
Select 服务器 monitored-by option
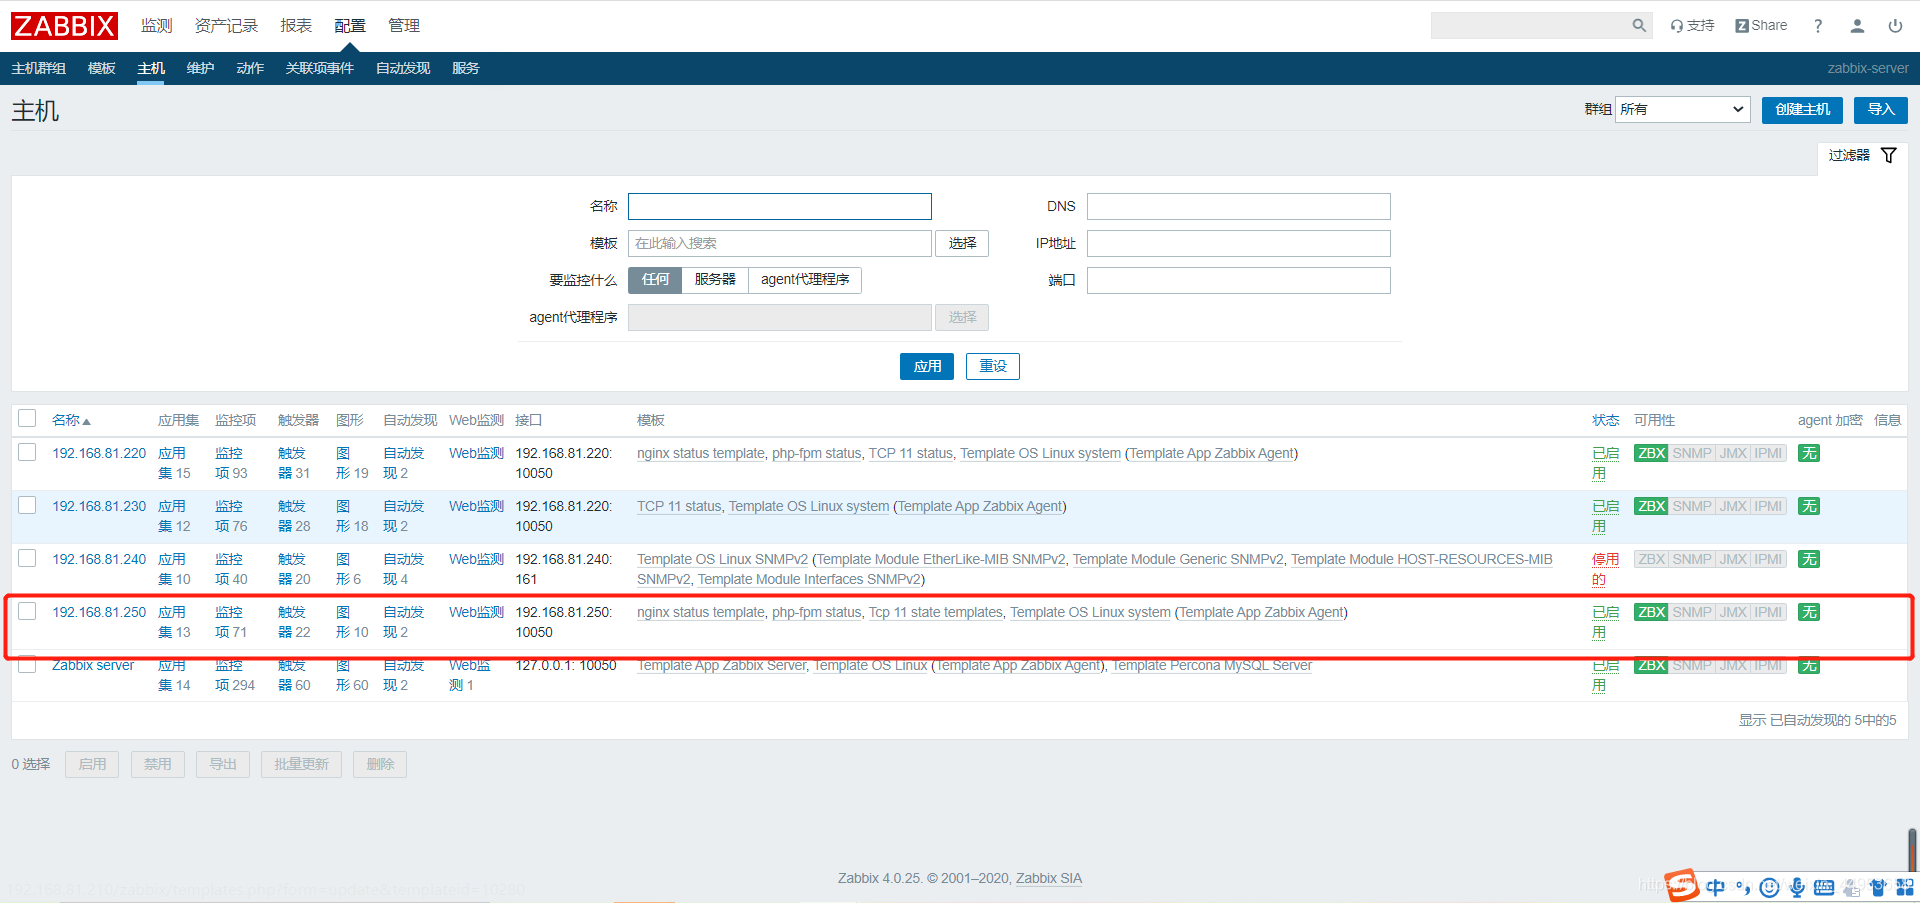pyautogui.click(x=715, y=280)
